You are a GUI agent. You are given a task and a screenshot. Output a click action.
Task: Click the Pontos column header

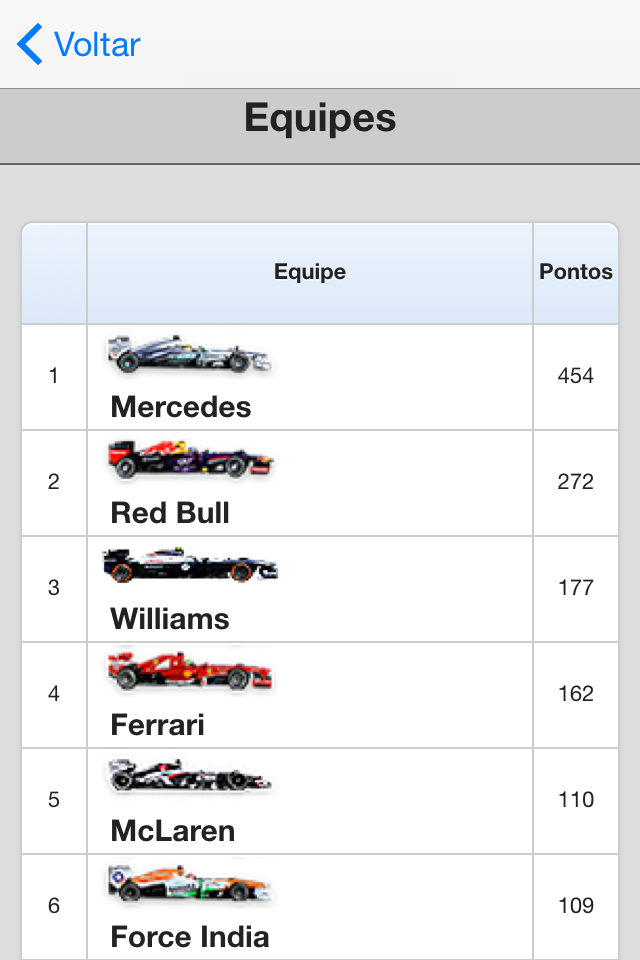[576, 272]
